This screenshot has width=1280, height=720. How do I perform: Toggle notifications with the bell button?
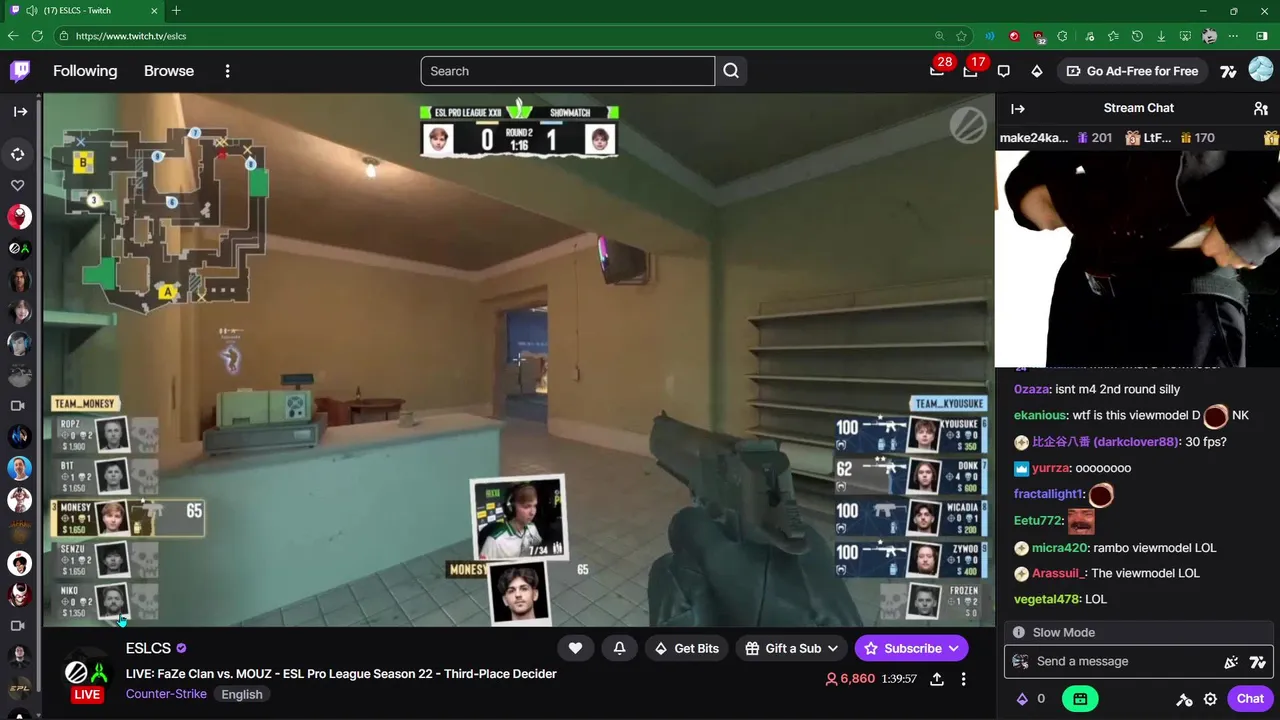(619, 648)
